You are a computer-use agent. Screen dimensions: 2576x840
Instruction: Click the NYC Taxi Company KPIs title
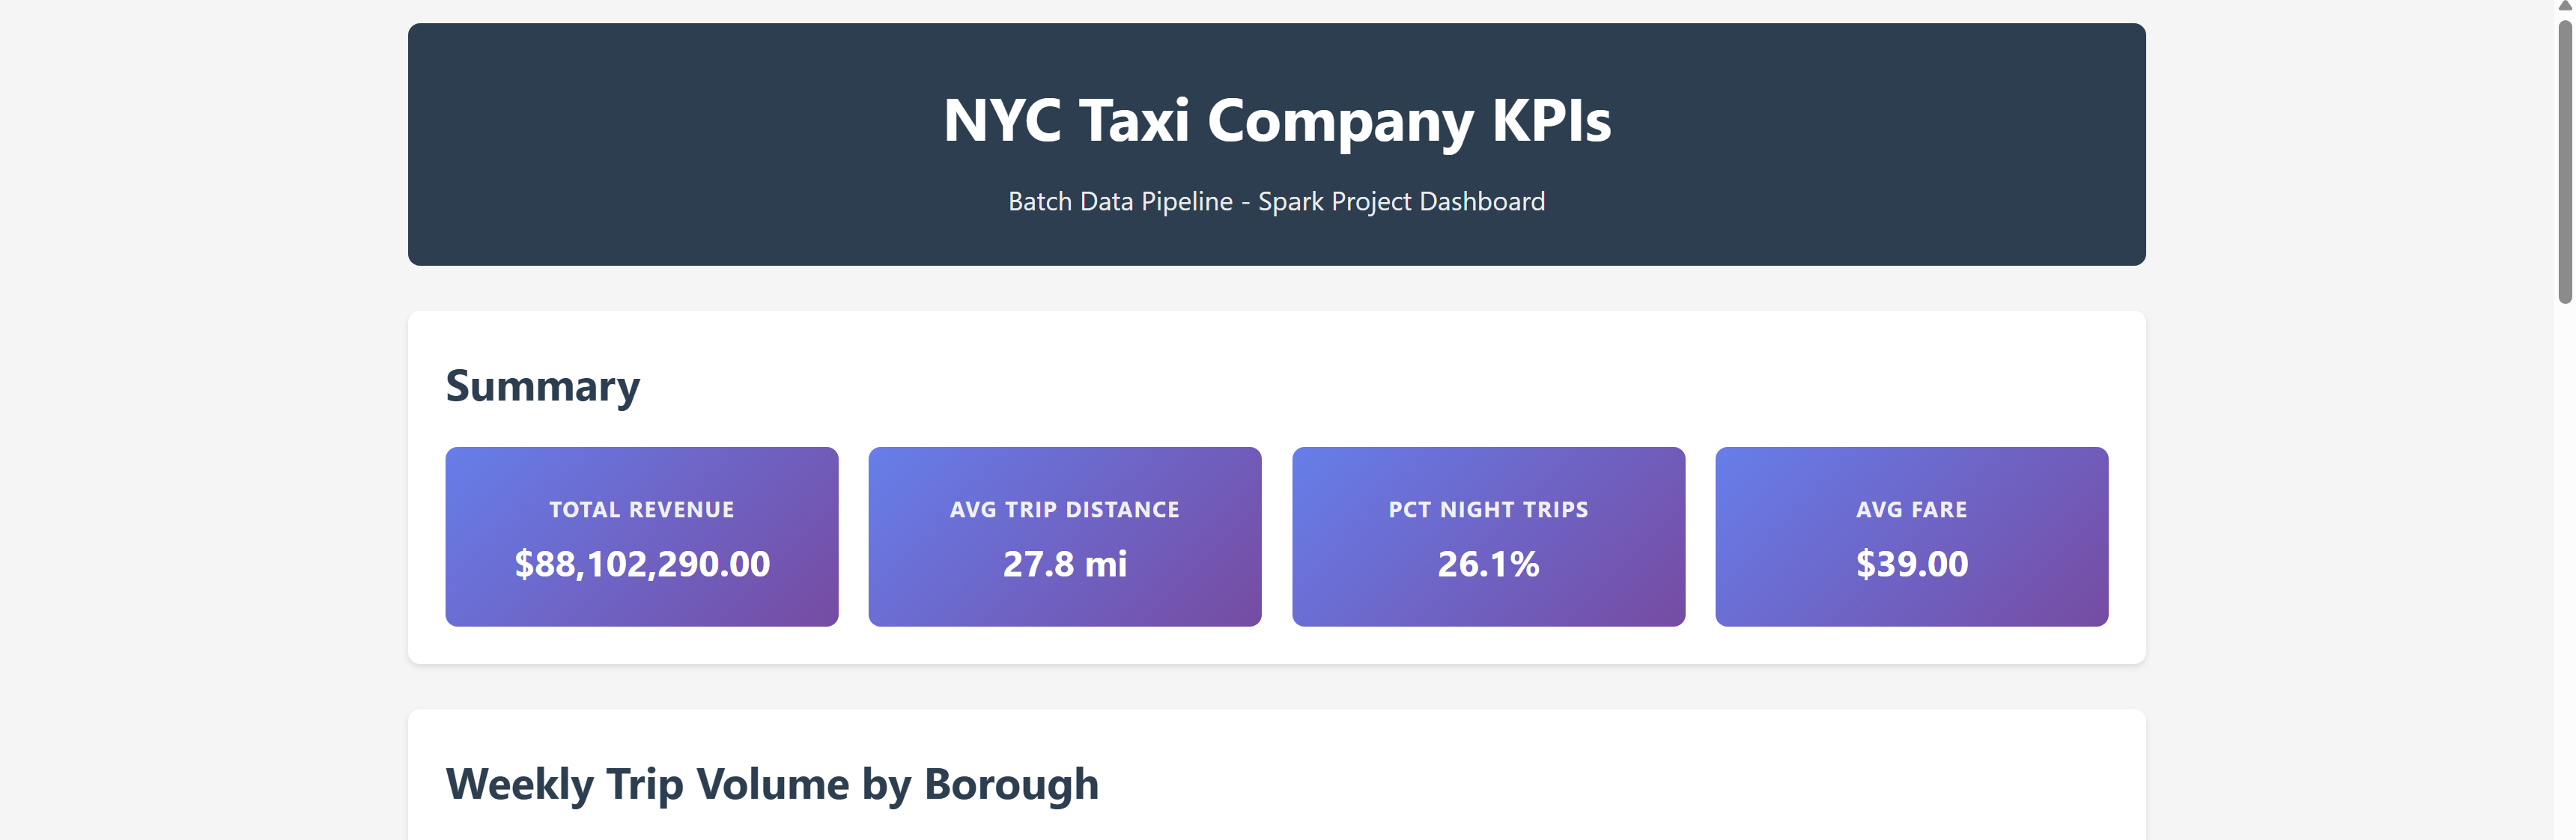click(1277, 120)
